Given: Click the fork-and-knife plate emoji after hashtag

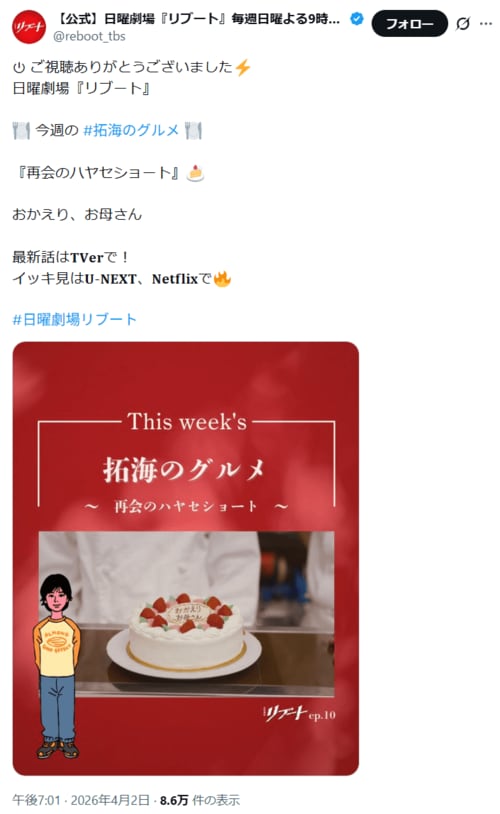Looking at the screenshot, I should click(193, 130).
